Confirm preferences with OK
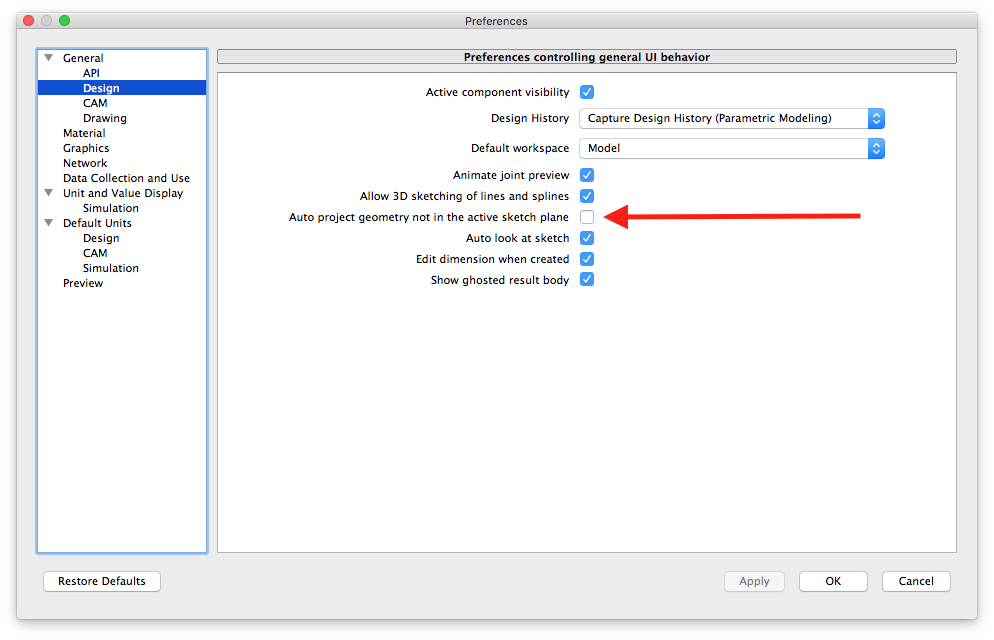The height and width of the screenshot is (640, 994). pyautogui.click(x=833, y=581)
